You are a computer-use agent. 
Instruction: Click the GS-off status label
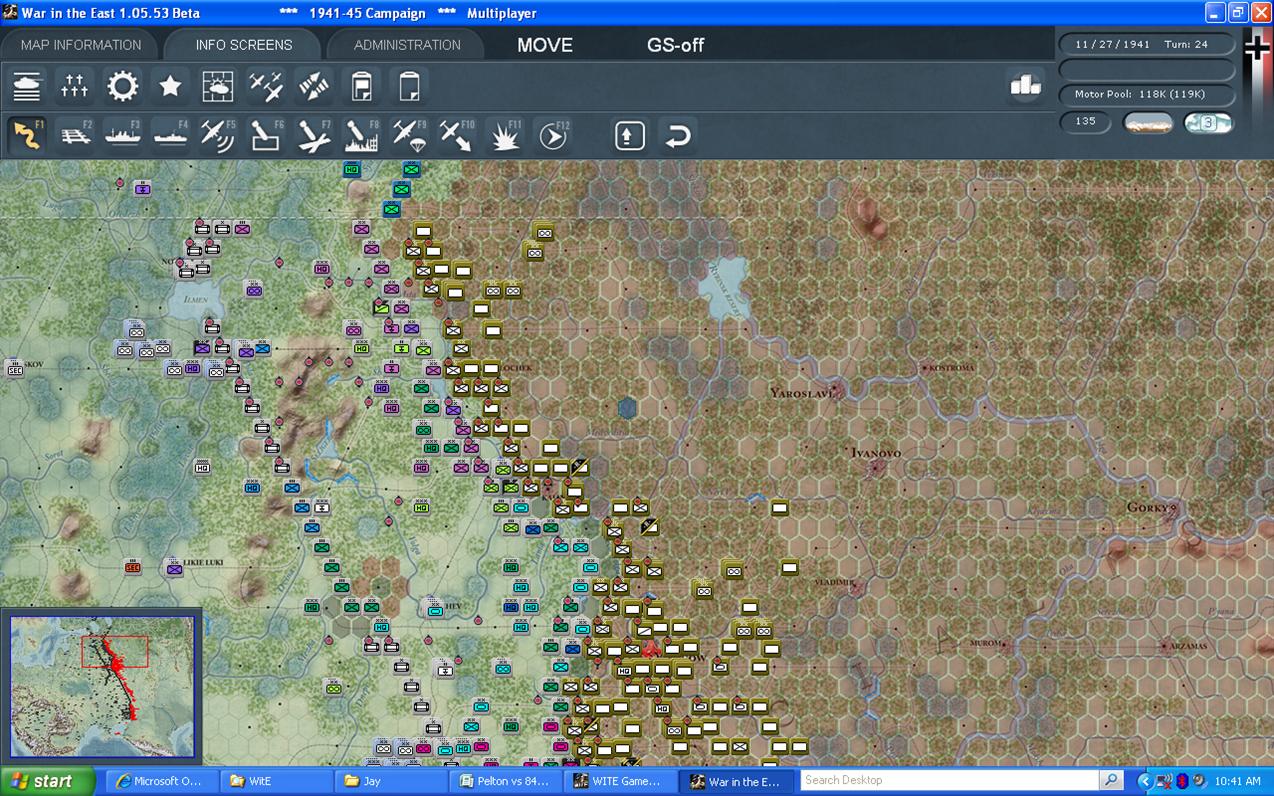click(x=676, y=45)
